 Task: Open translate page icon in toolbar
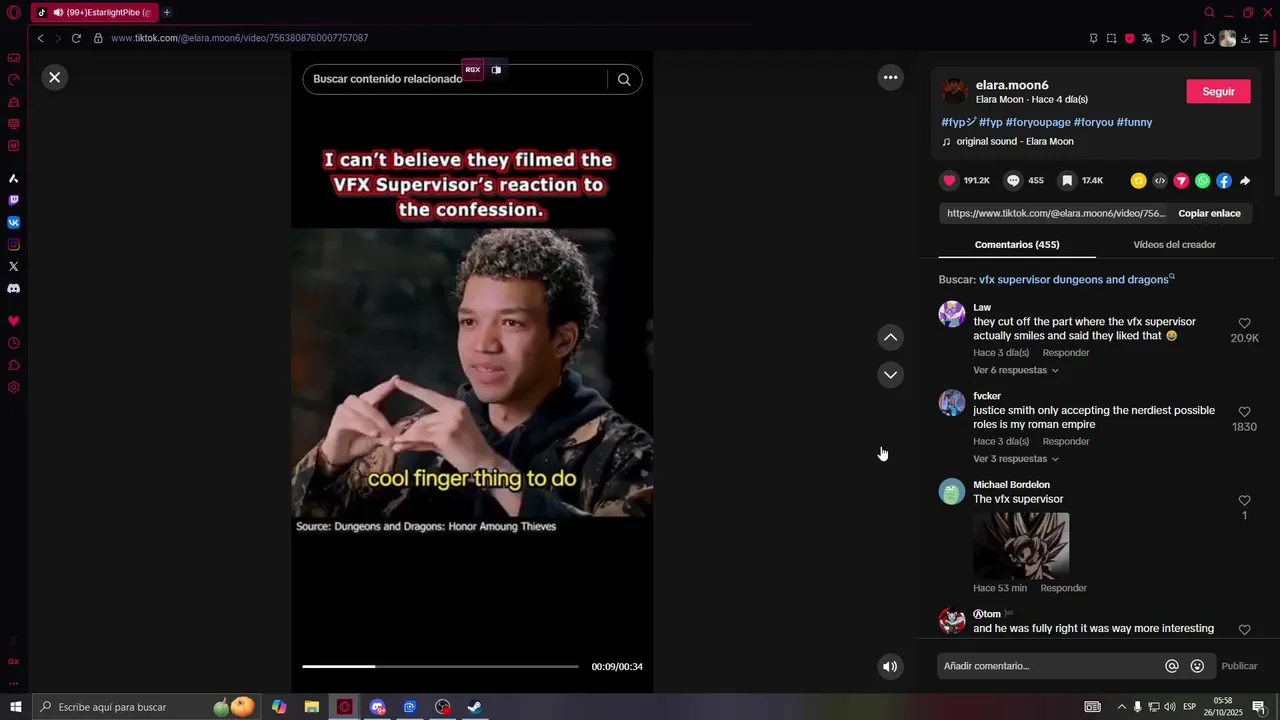(1147, 38)
